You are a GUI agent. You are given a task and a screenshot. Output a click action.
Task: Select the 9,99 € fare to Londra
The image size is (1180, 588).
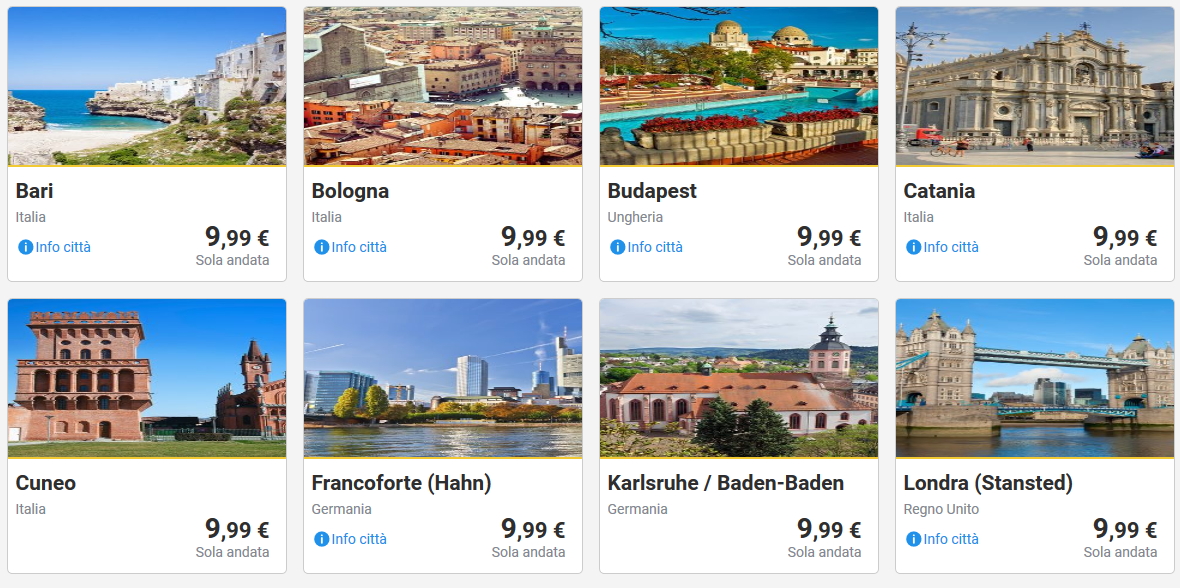[x=1125, y=529]
